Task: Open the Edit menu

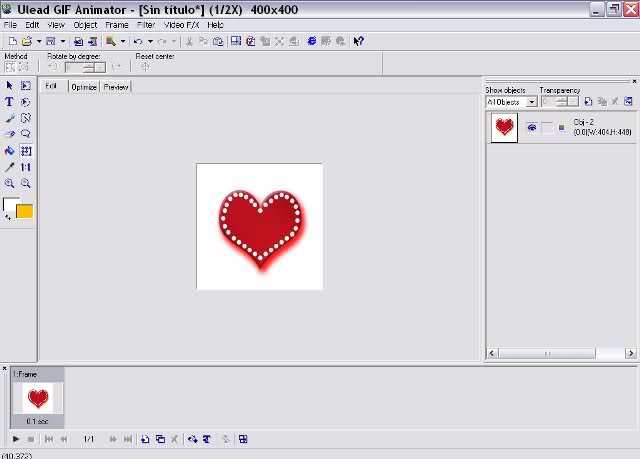Action: pos(32,25)
